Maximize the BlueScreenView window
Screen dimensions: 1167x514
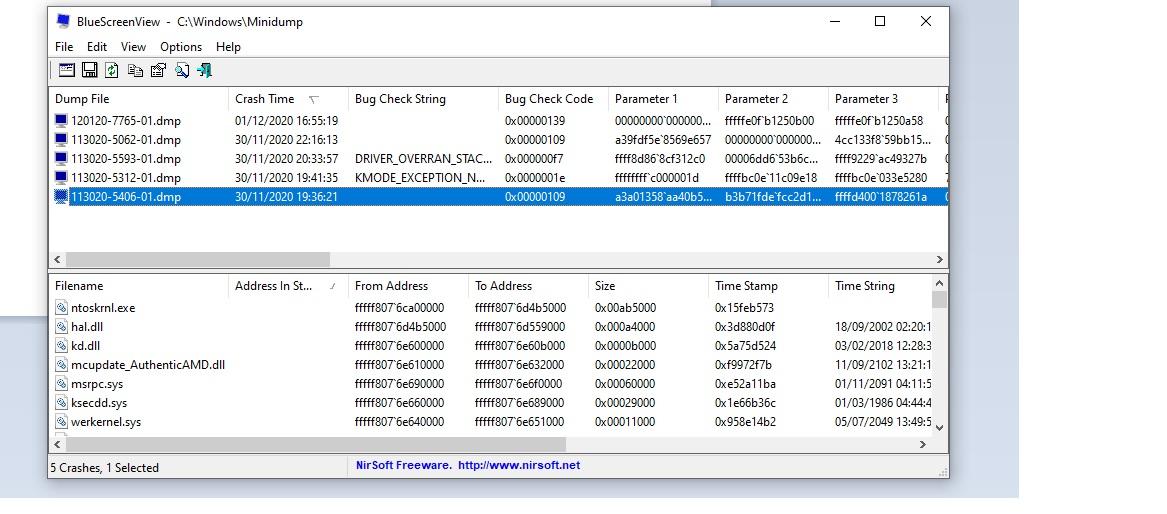tap(880, 22)
